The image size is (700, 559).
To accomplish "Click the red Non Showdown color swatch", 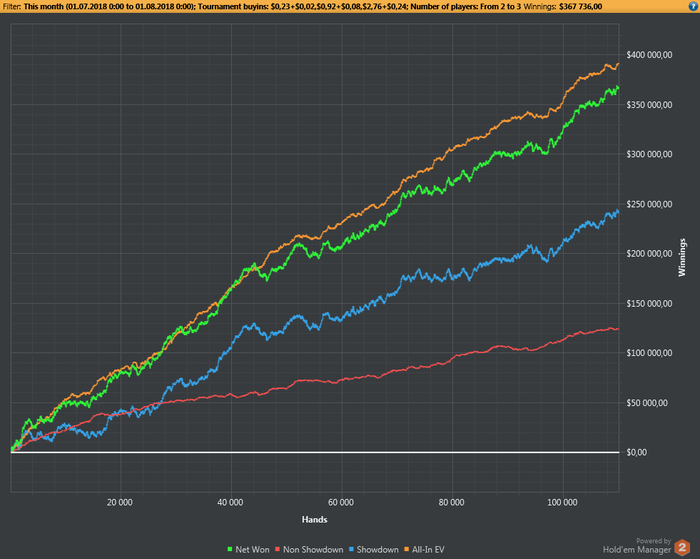I will tap(277, 550).
